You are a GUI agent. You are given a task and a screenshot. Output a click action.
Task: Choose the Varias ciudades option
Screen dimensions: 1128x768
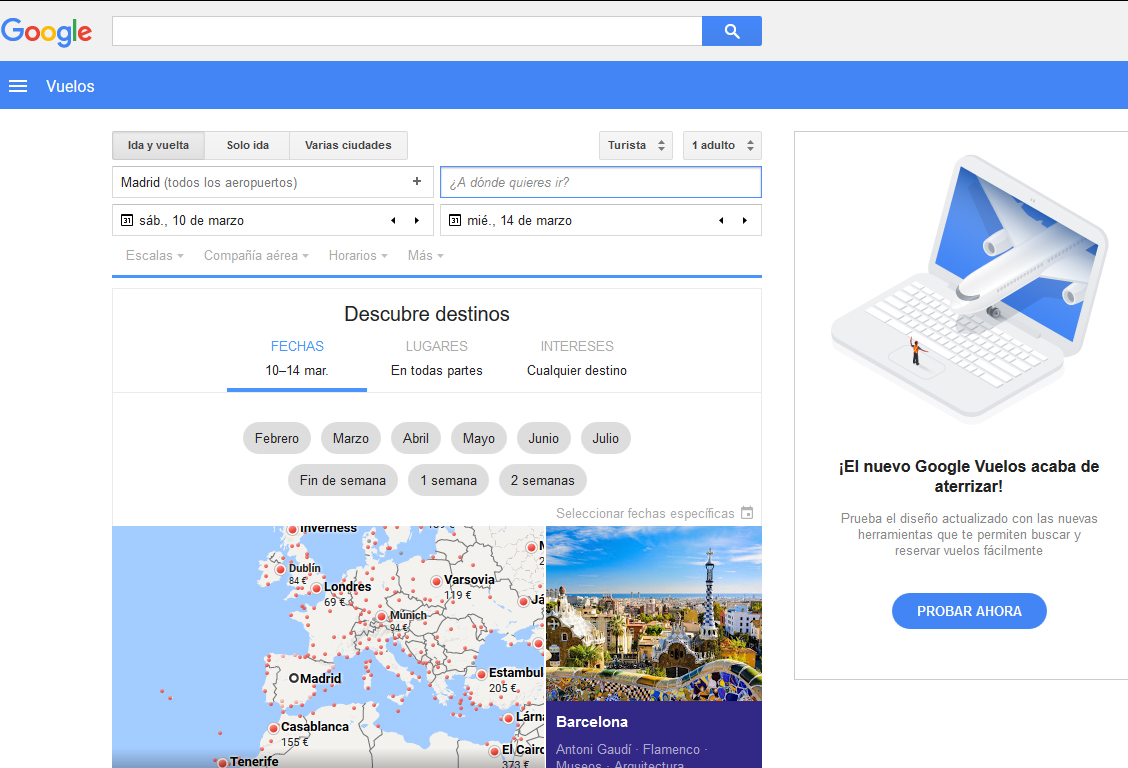(348, 145)
